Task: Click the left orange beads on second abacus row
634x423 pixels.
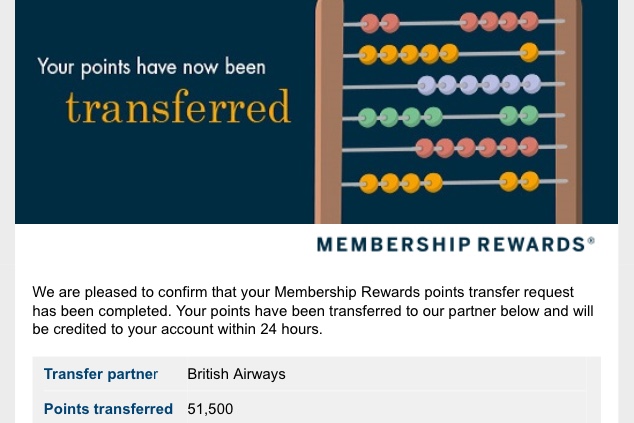Action: pyautogui.click(x=408, y=53)
